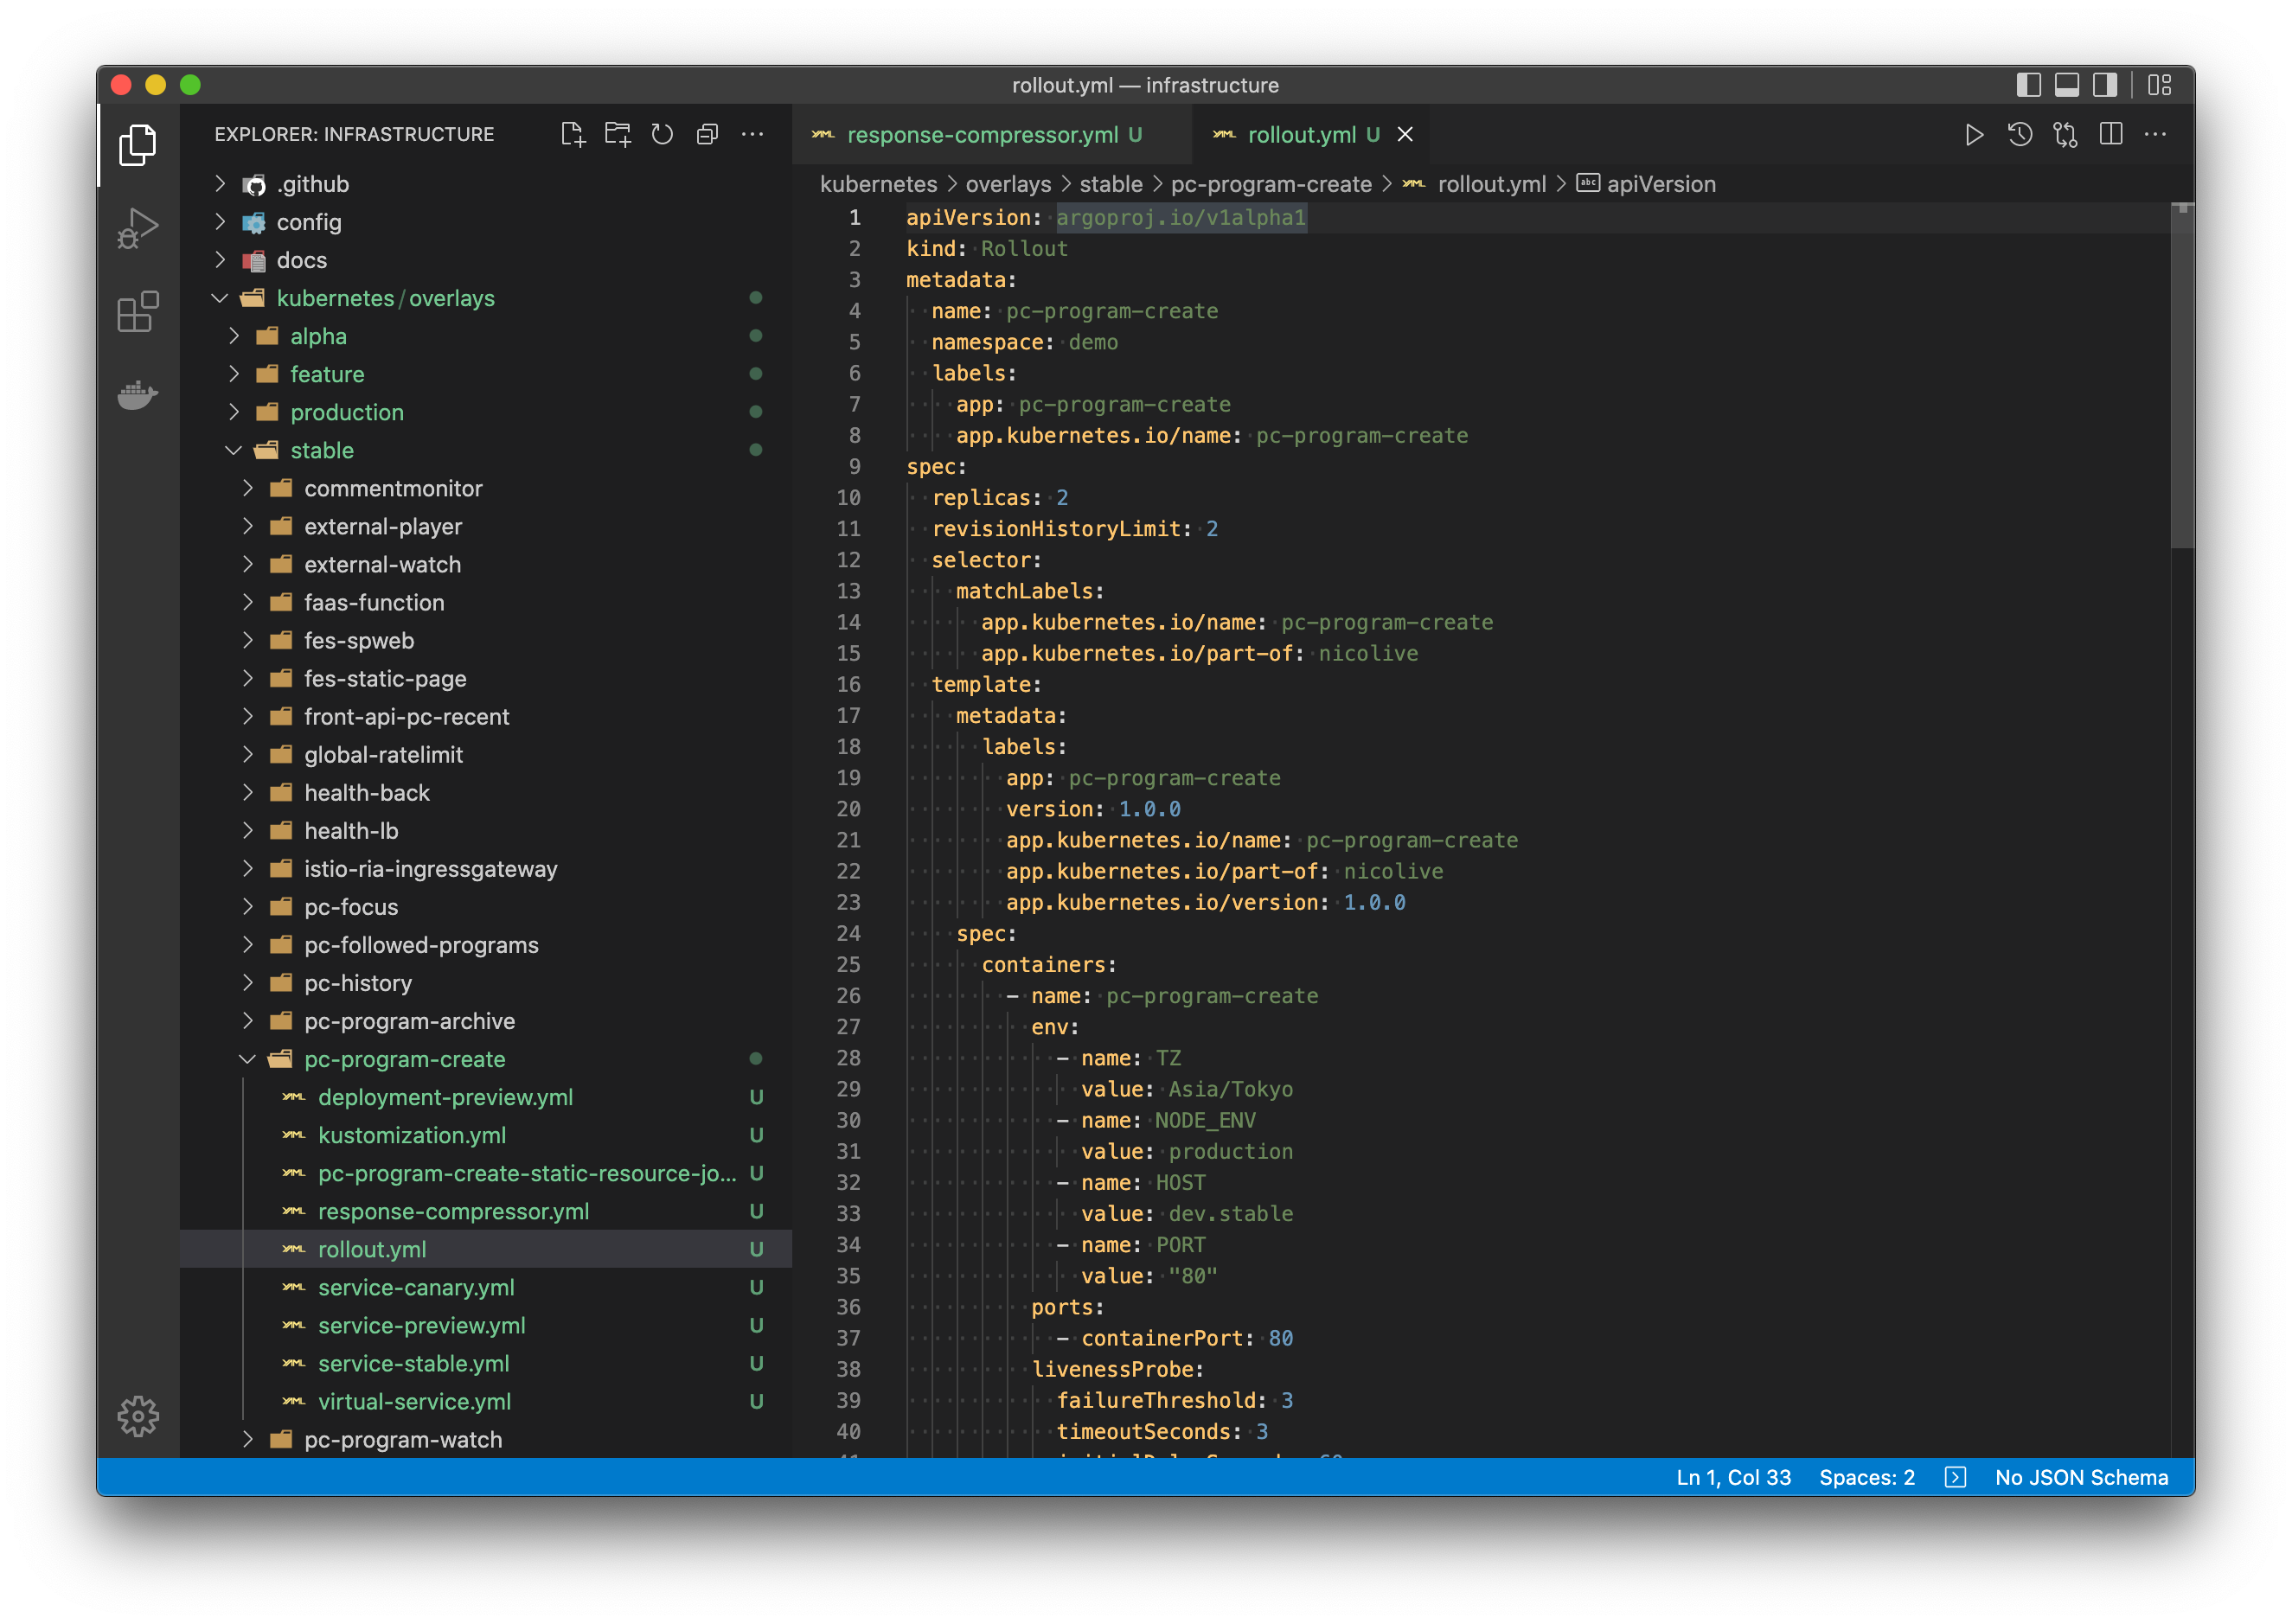
Task: Click the Run play icon in editor toolbar
Action: click(x=1974, y=134)
